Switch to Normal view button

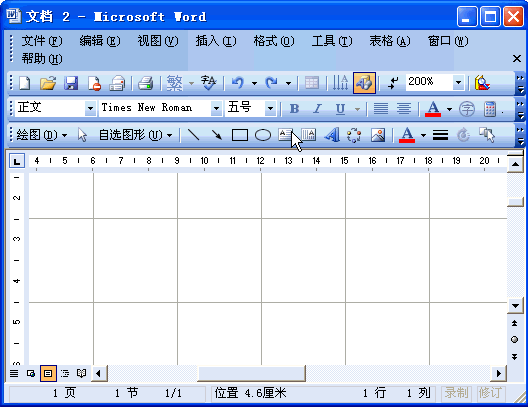tap(14, 373)
